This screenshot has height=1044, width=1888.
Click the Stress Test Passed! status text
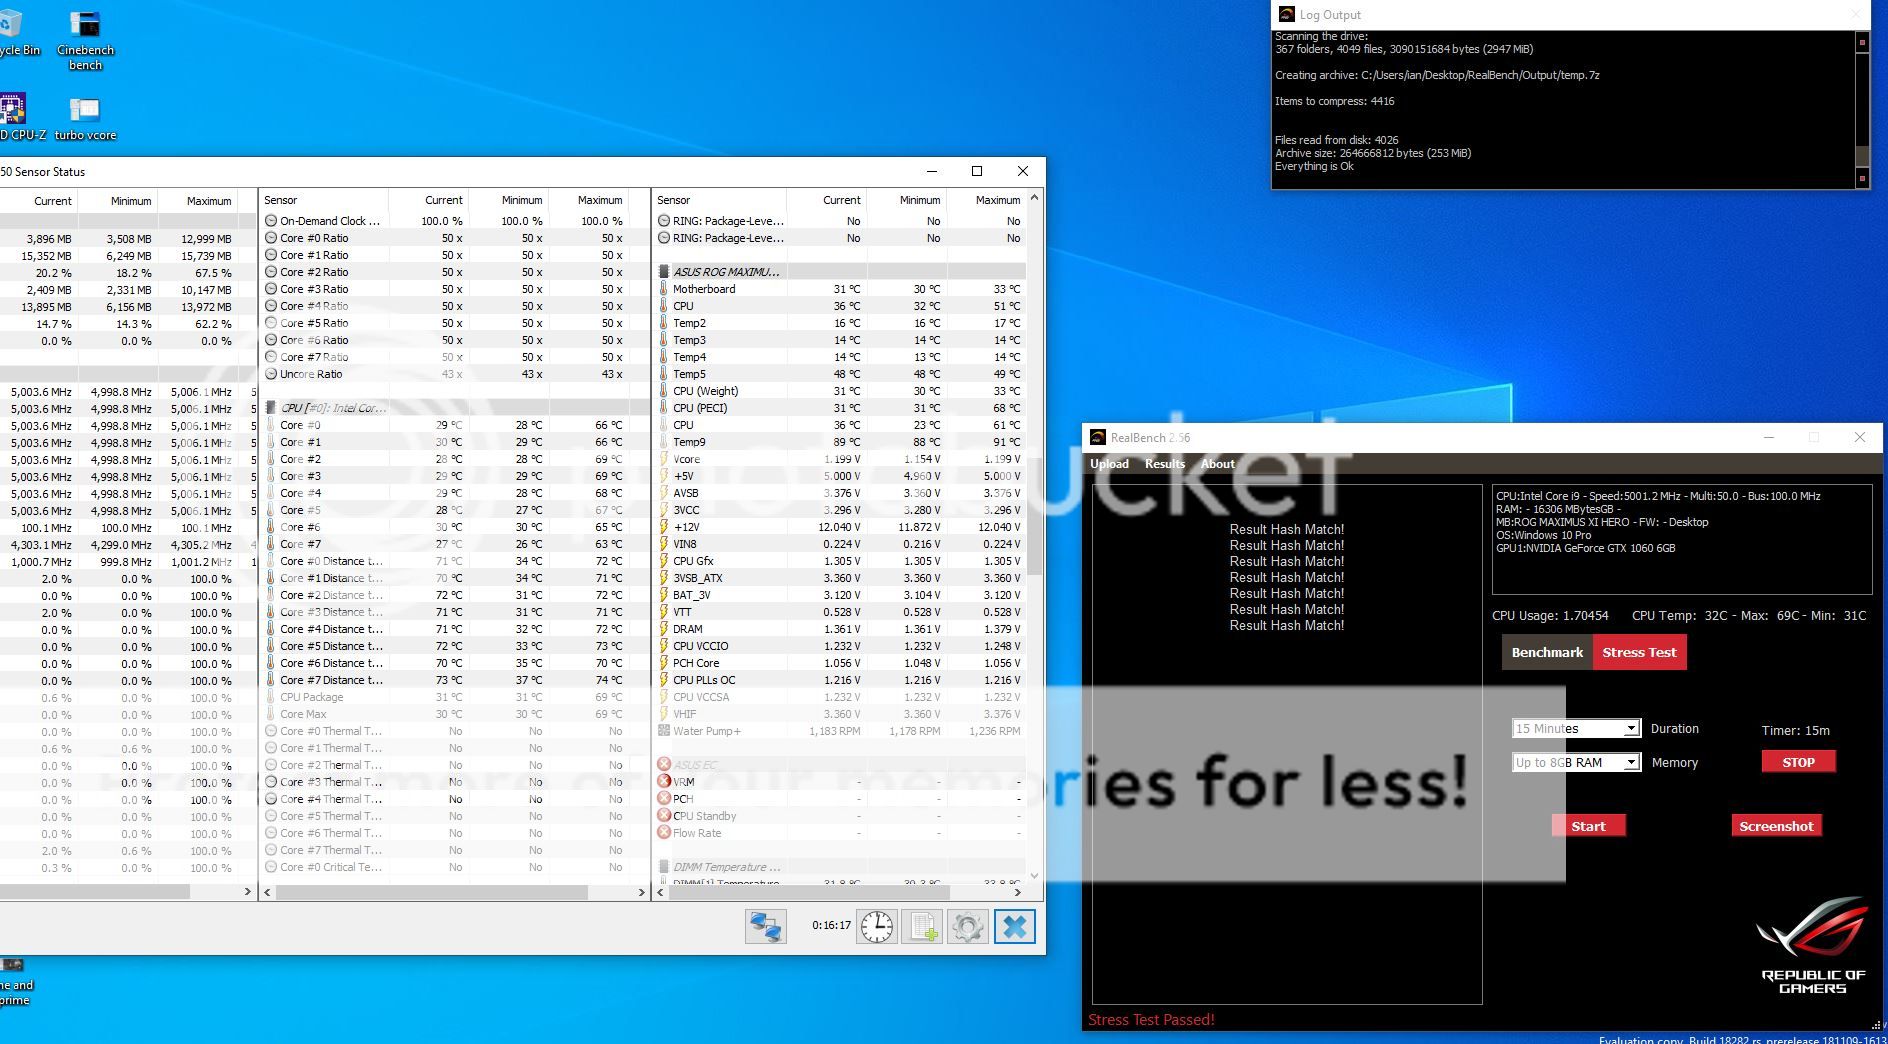[x=1151, y=1020]
